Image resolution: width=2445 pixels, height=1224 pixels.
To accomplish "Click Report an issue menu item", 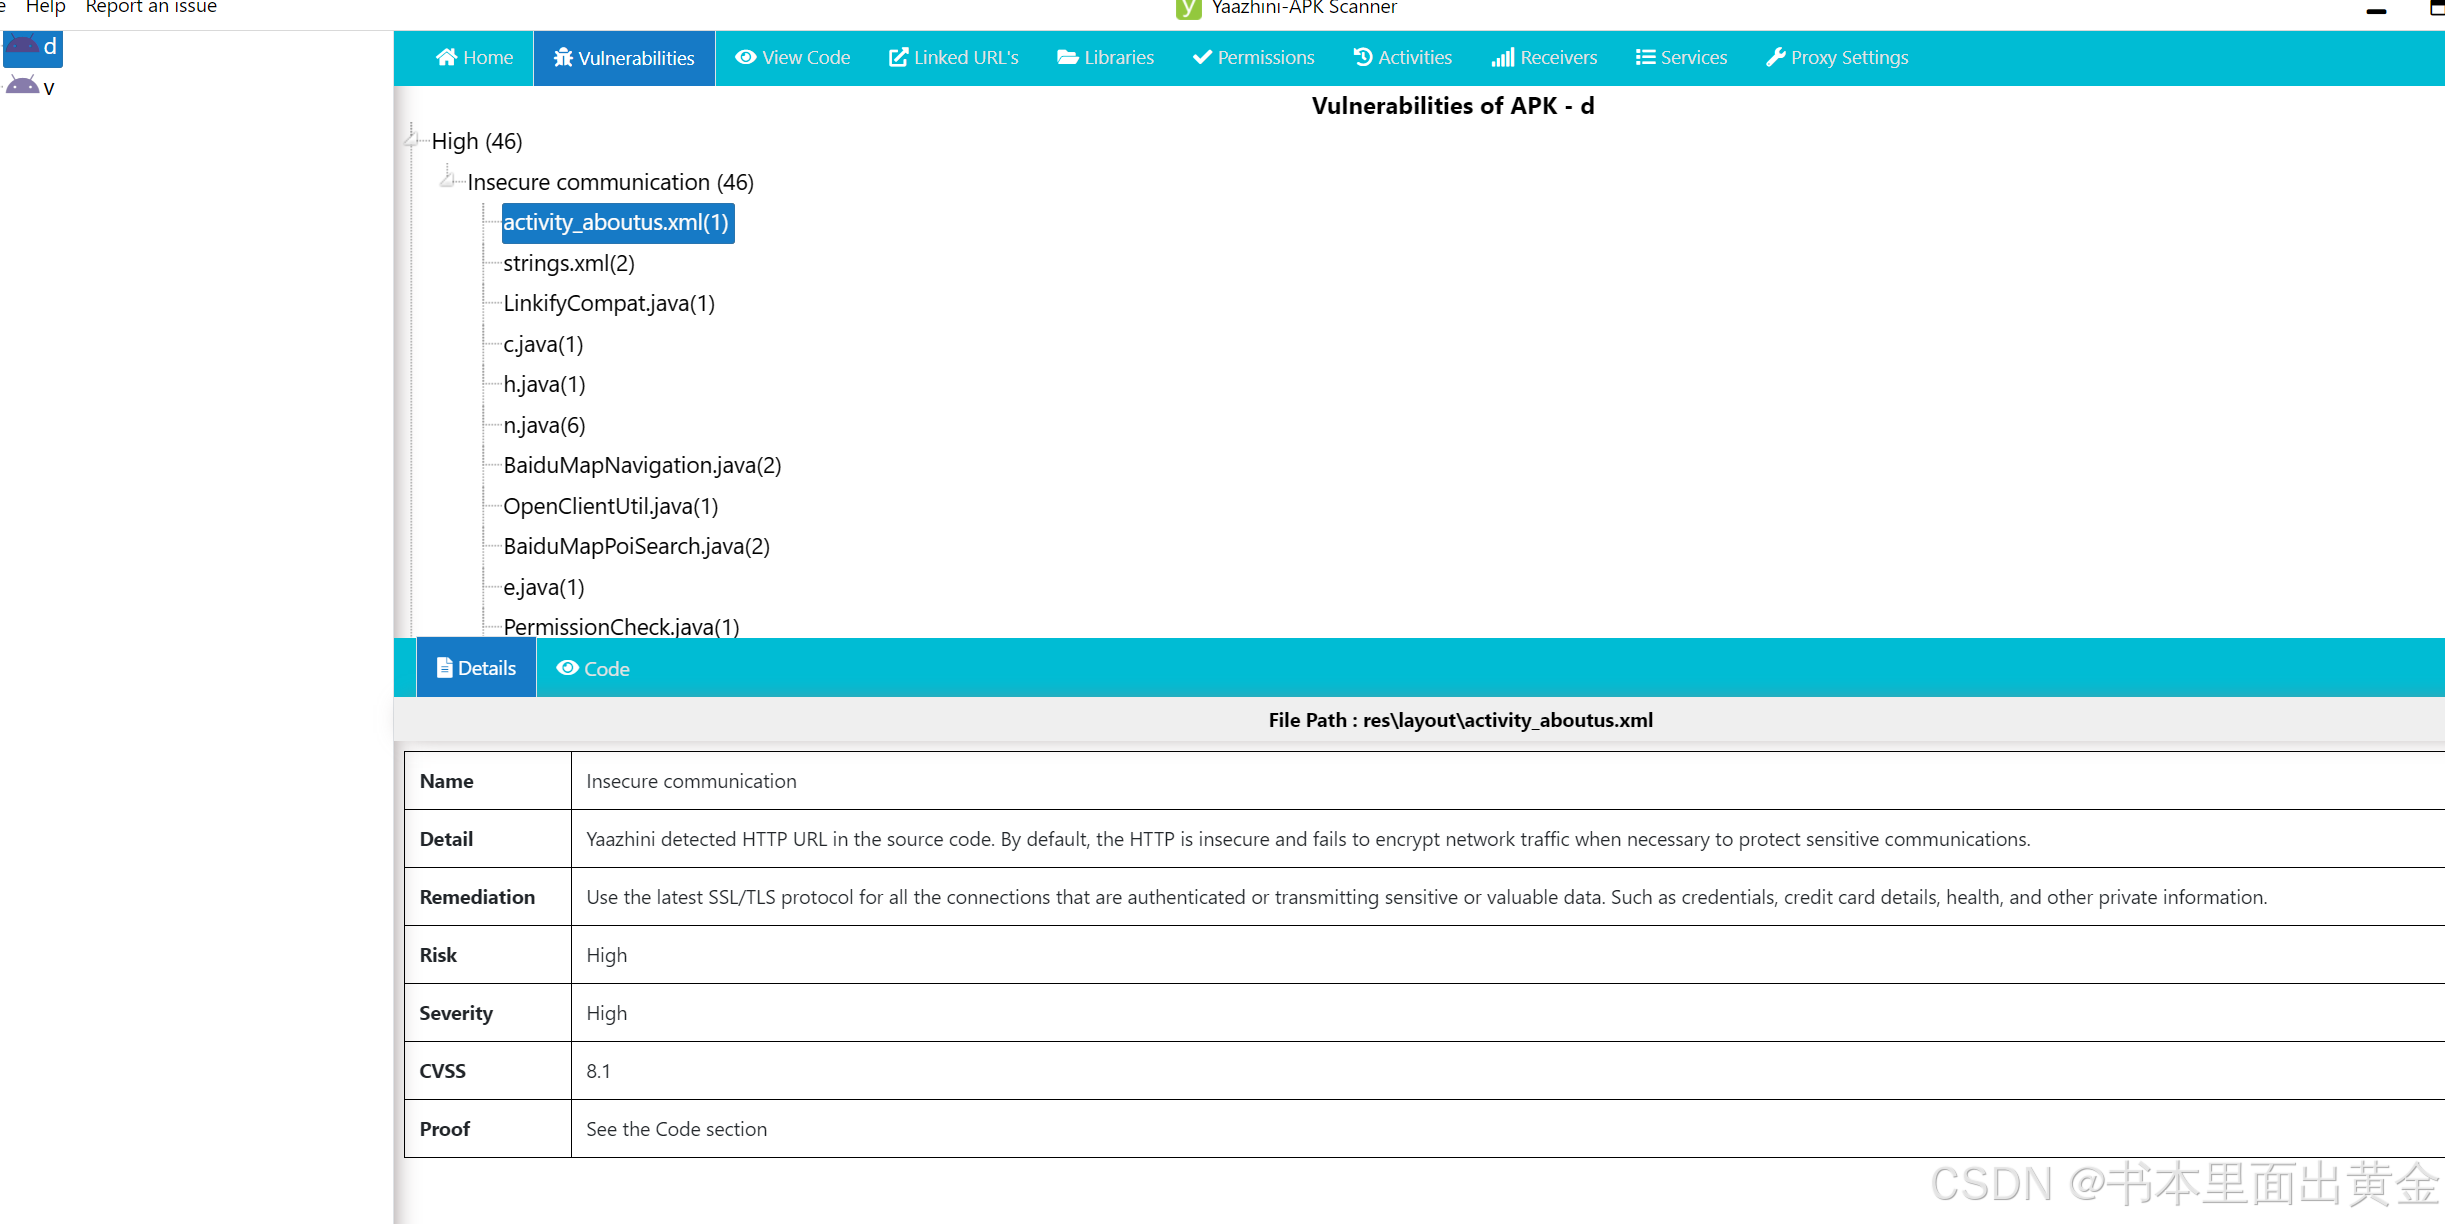I will (151, 7).
